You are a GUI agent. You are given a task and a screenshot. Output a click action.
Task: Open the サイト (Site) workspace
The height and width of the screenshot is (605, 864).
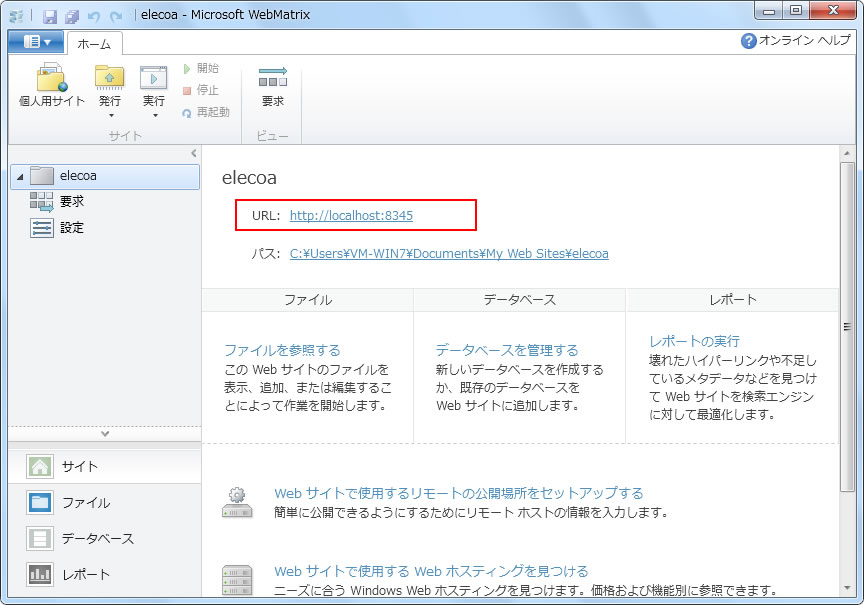(x=80, y=467)
